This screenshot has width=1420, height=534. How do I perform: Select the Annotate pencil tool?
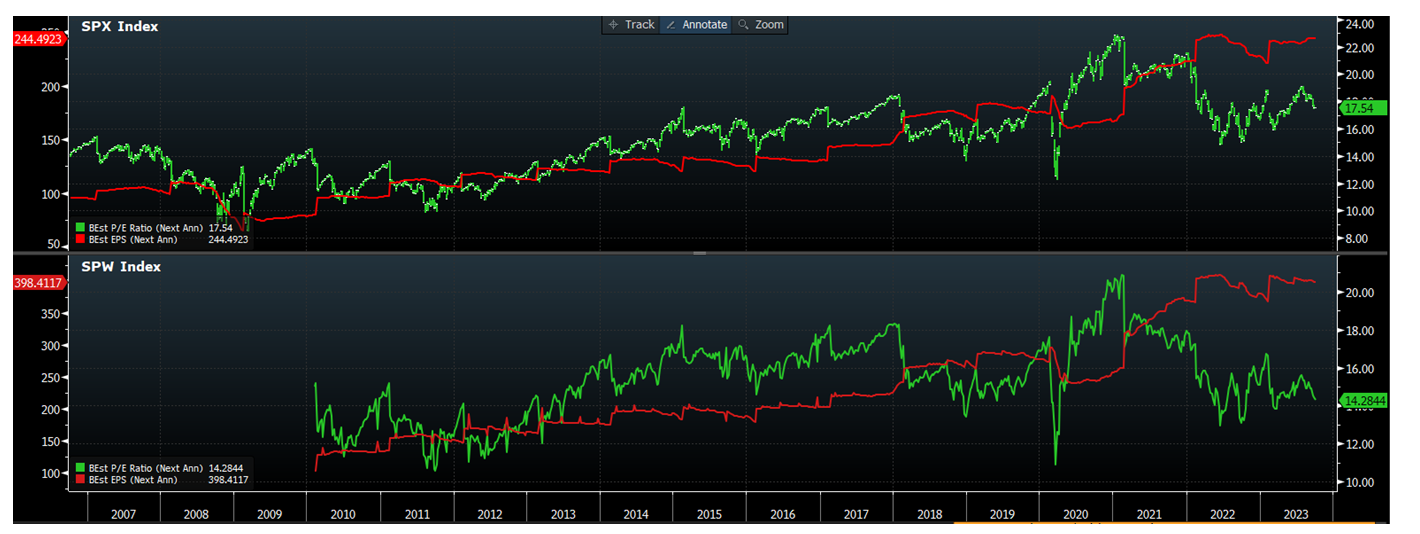click(696, 25)
